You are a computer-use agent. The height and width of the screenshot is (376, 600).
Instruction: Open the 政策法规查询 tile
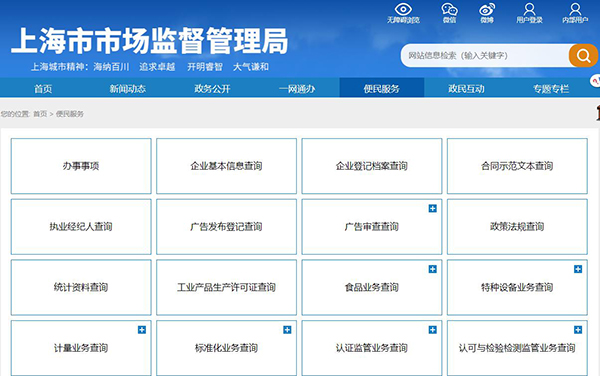click(x=517, y=226)
